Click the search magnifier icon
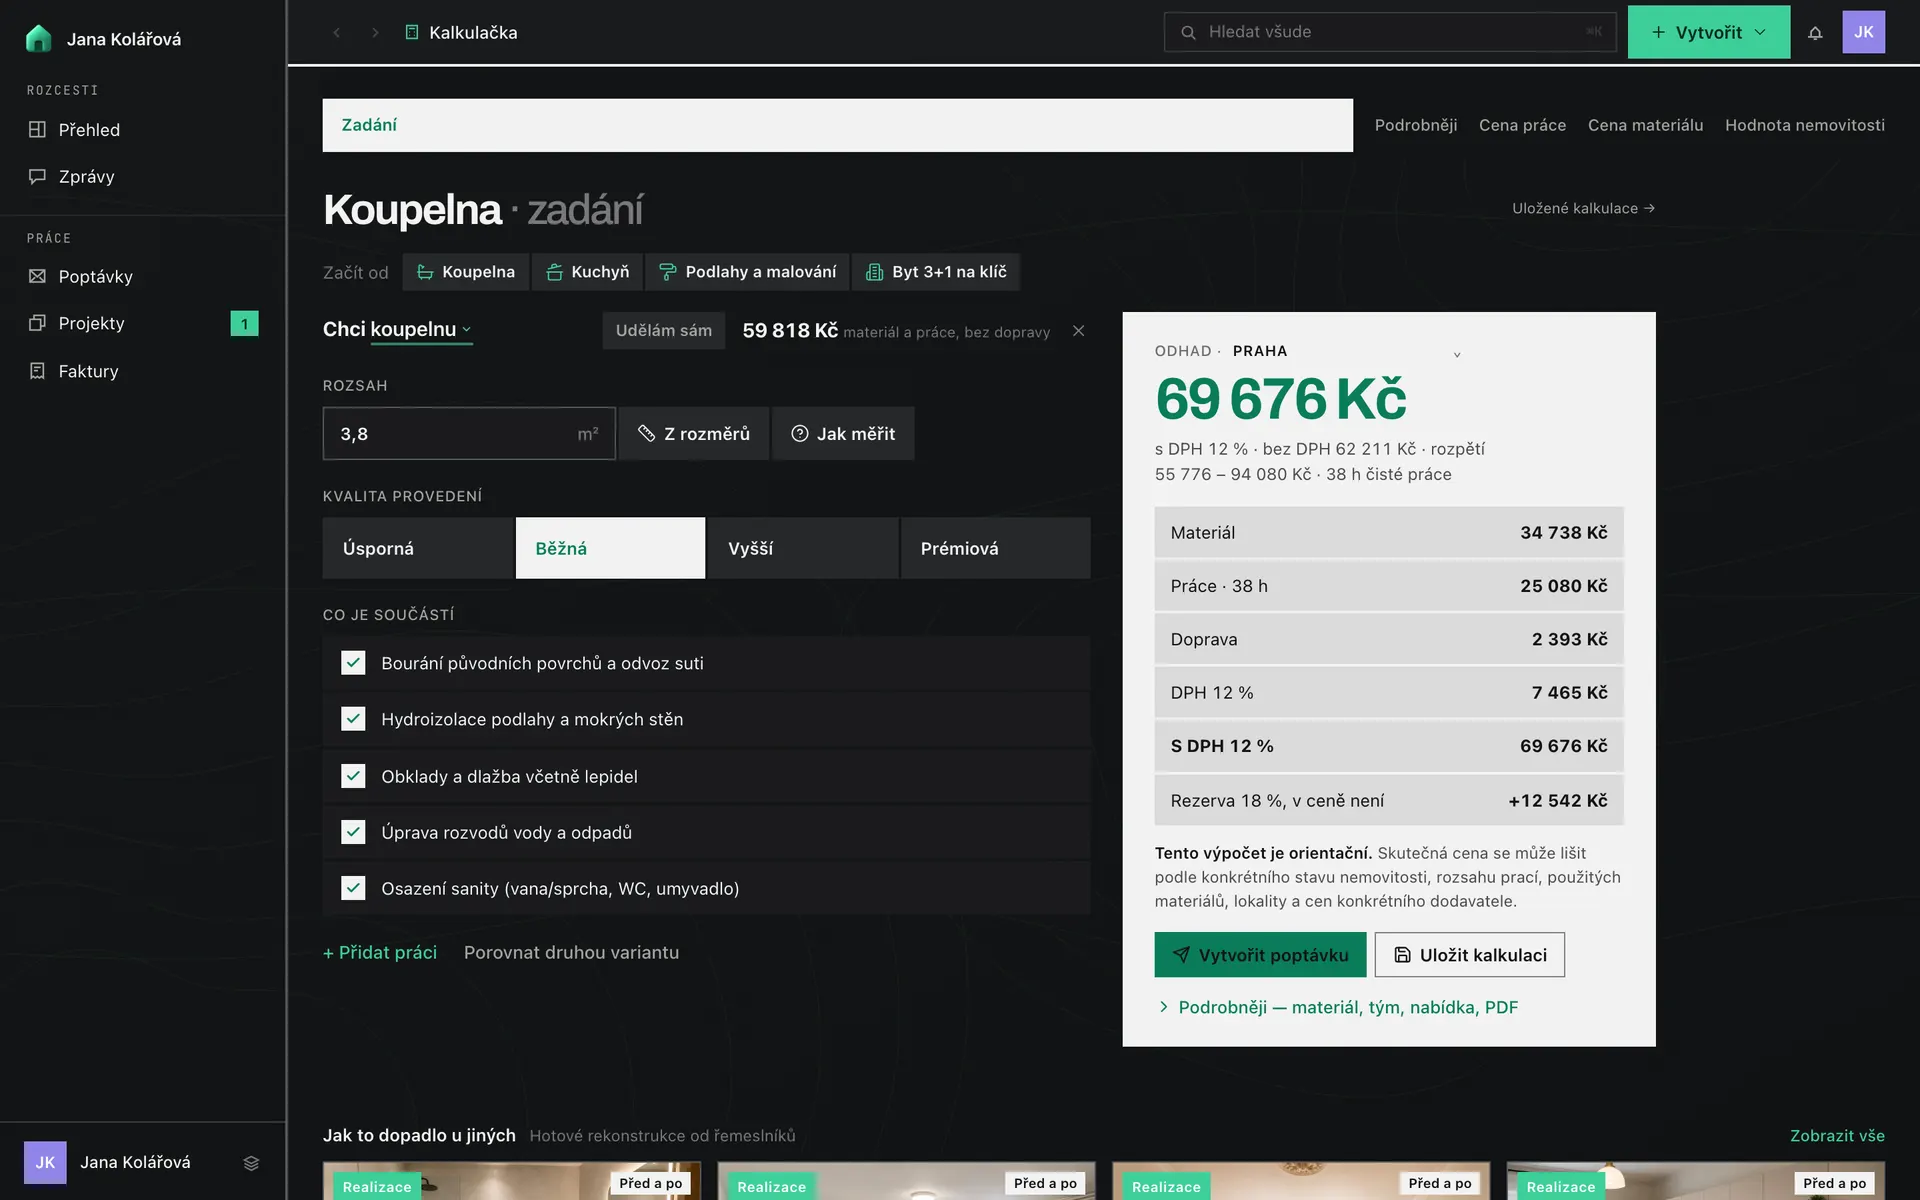This screenshot has width=1920, height=1200. click(1188, 32)
